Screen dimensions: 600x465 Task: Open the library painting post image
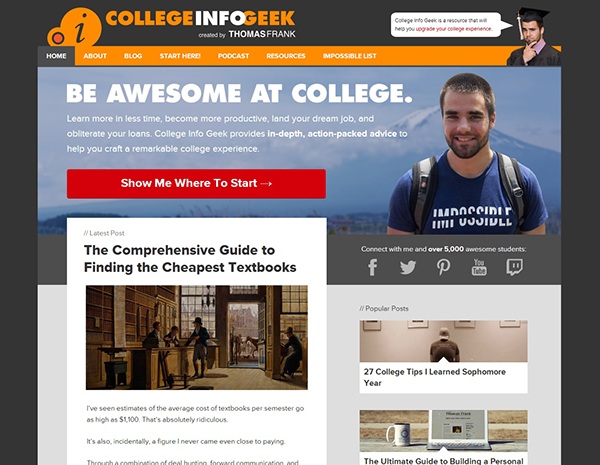click(x=197, y=337)
